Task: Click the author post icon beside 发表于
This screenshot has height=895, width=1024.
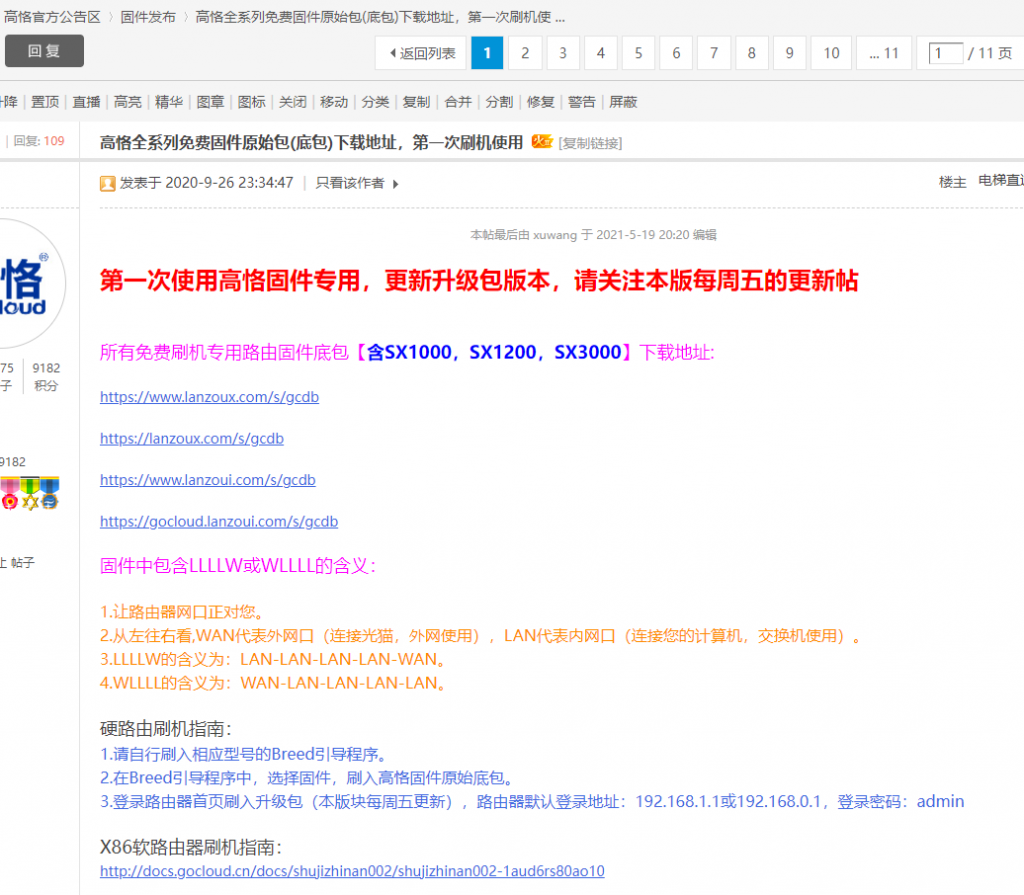Action: (107, 184)
